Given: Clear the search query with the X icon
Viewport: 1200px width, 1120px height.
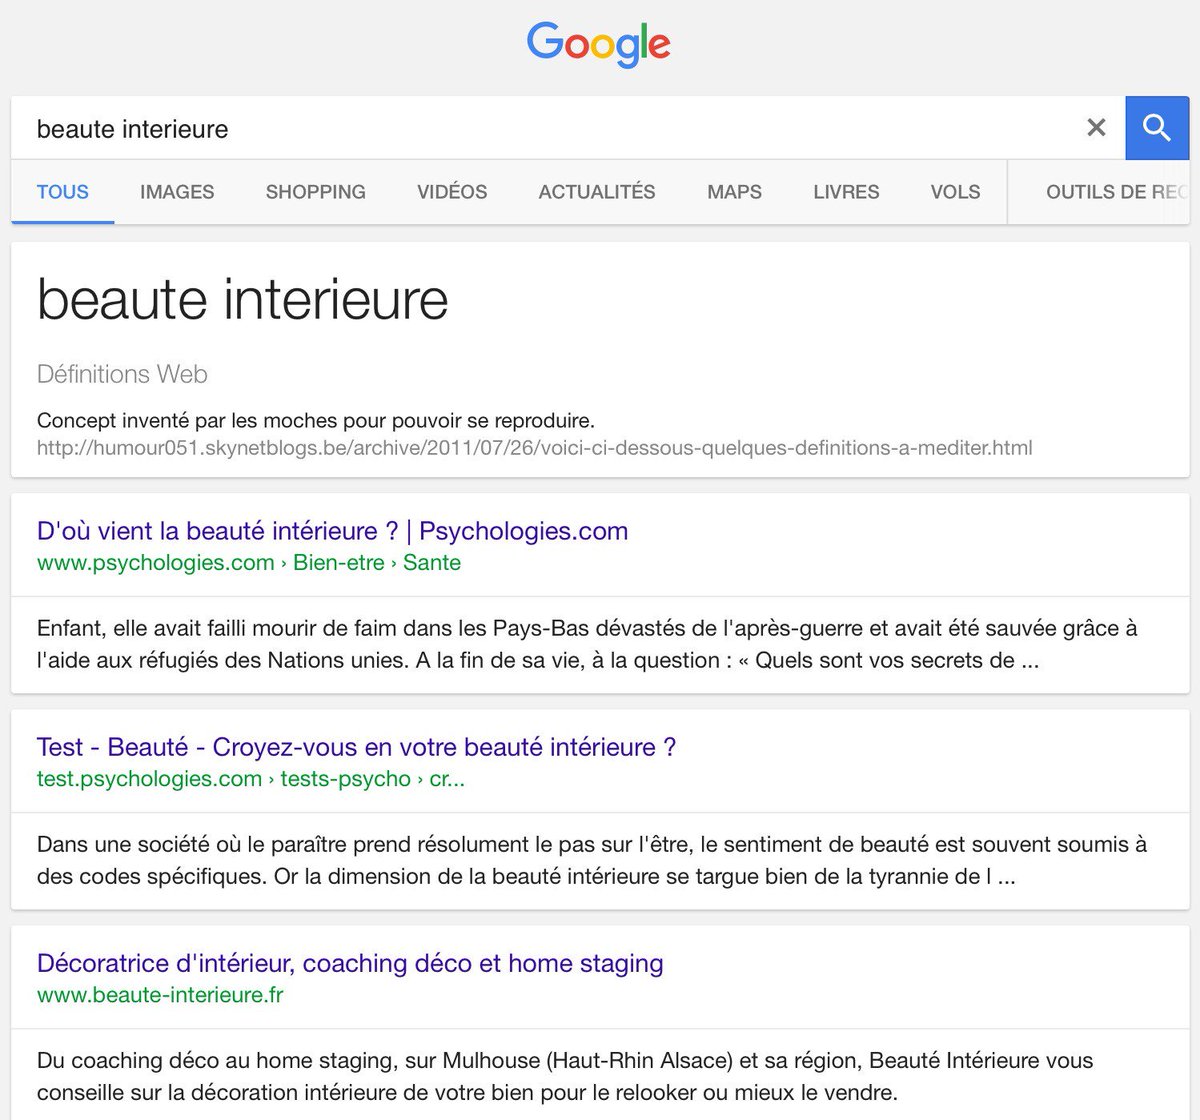Looking at the screenshot, I should (x=1096, y=128).
